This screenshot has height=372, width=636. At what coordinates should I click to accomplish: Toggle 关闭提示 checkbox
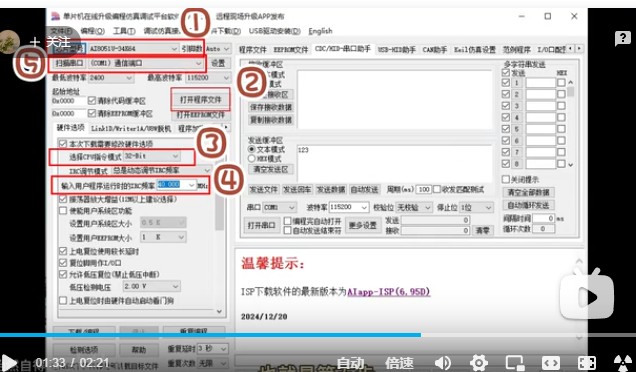click(505, 179)
